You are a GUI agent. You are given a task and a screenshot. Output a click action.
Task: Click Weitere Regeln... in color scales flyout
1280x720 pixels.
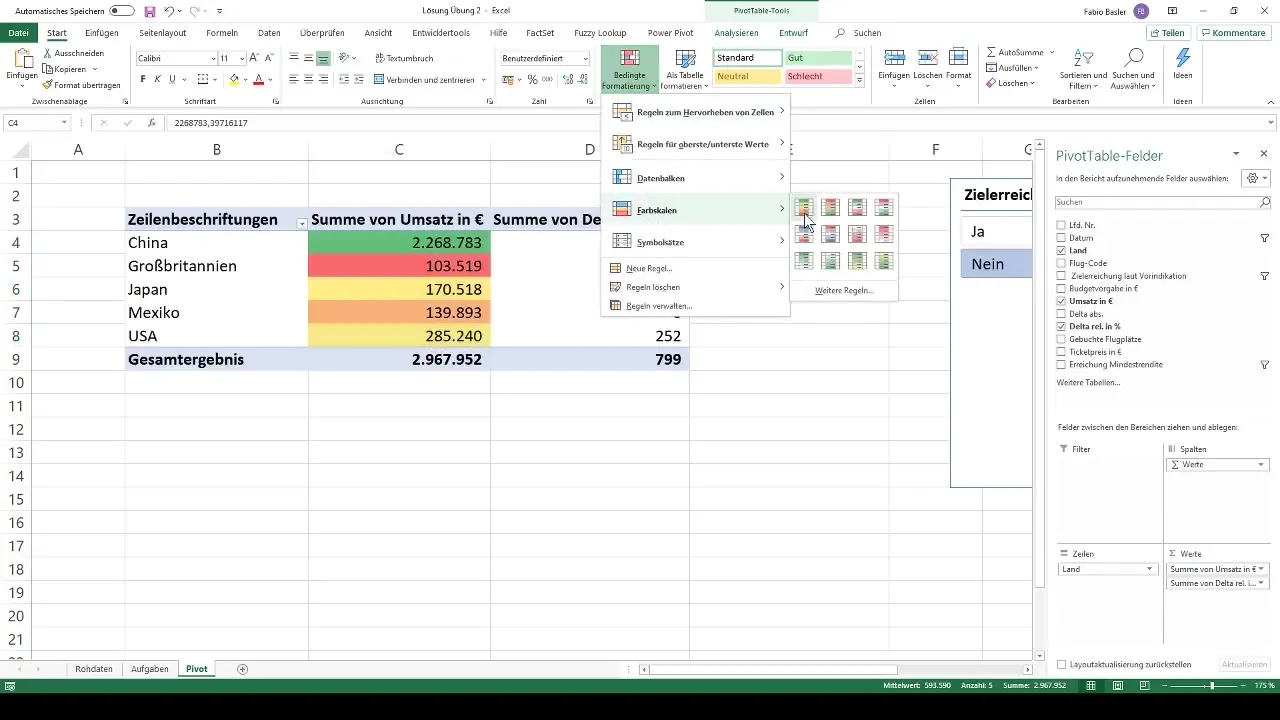pyautogui.click(x=844, y=291)
